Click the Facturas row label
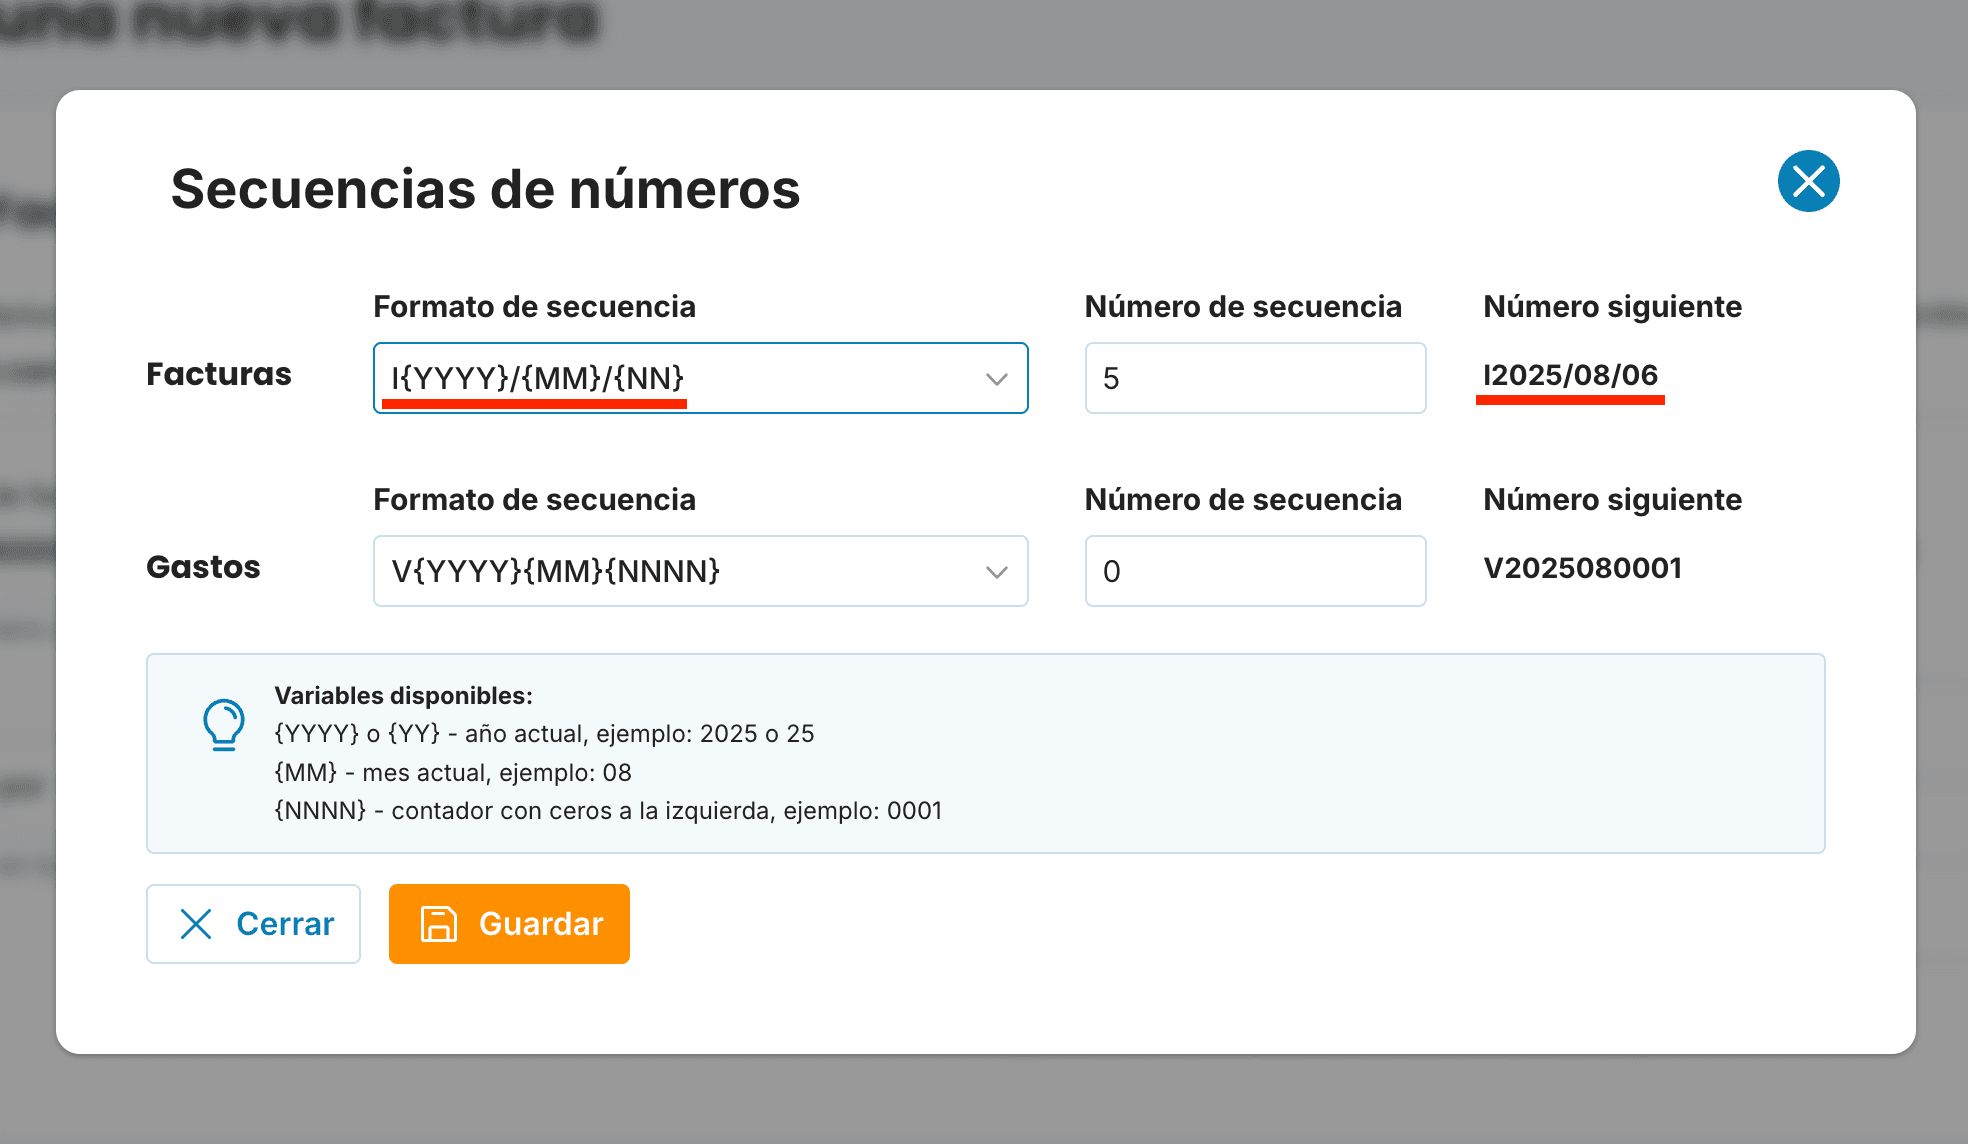The height and width of the screenshot is (1144, 1968). pos(219,374)
